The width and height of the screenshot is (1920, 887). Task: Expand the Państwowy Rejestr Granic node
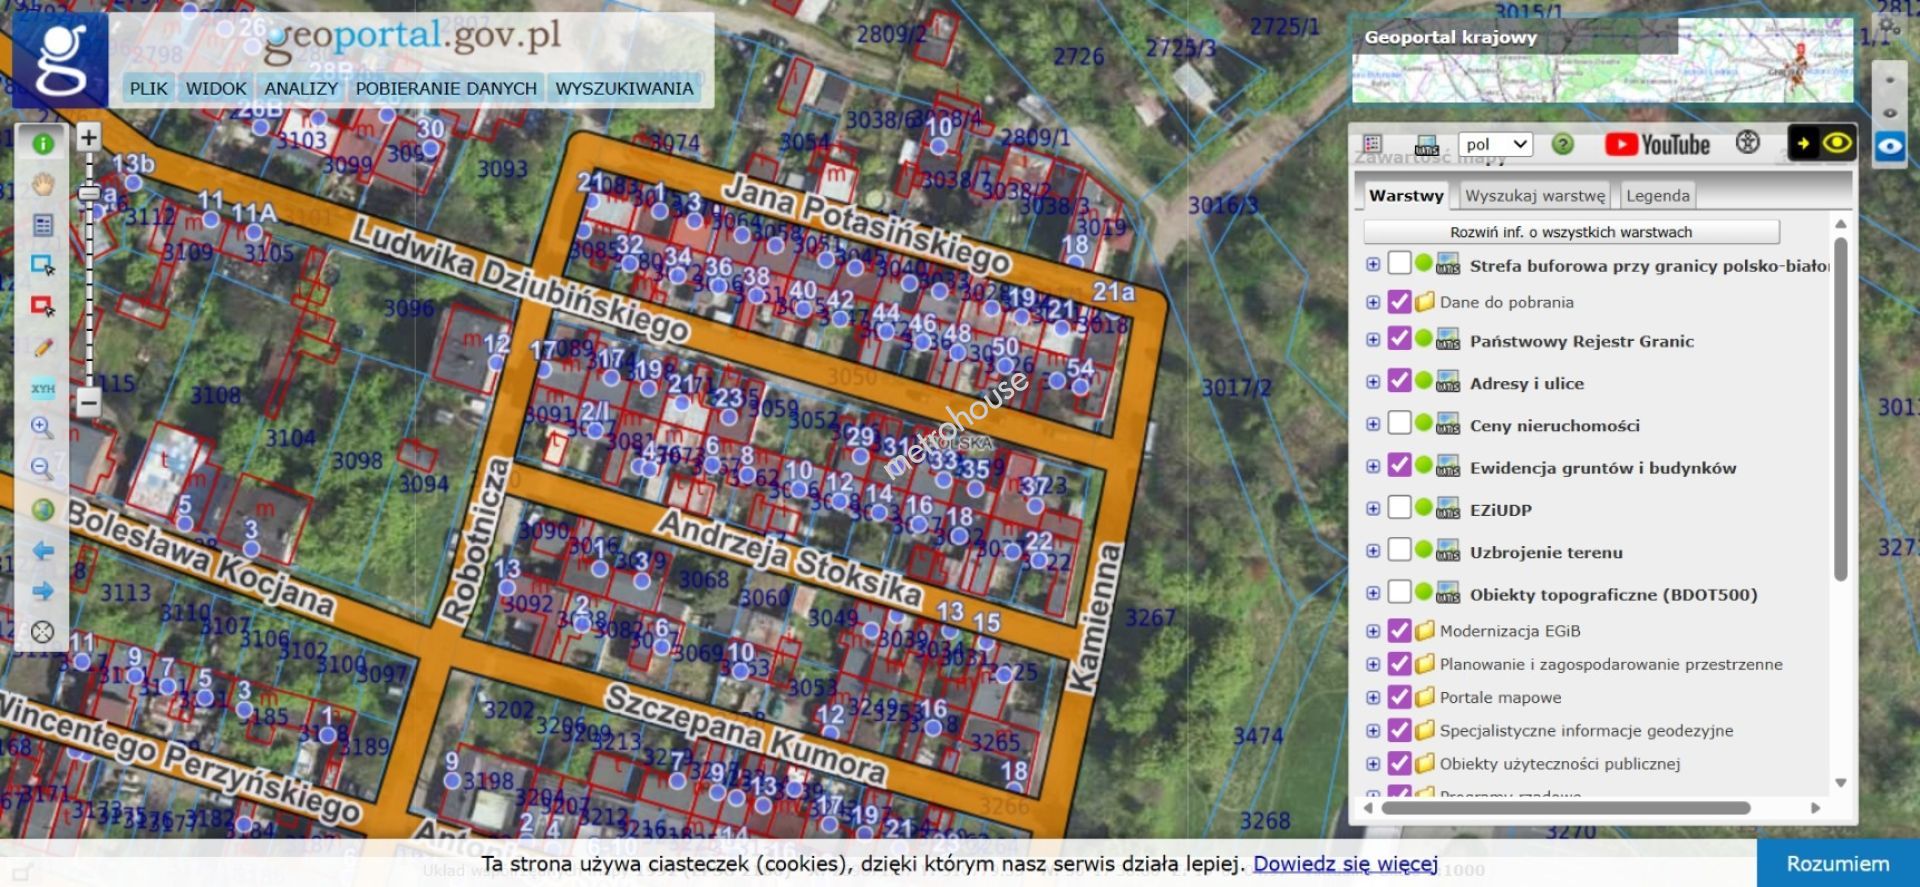point(1373,340)
